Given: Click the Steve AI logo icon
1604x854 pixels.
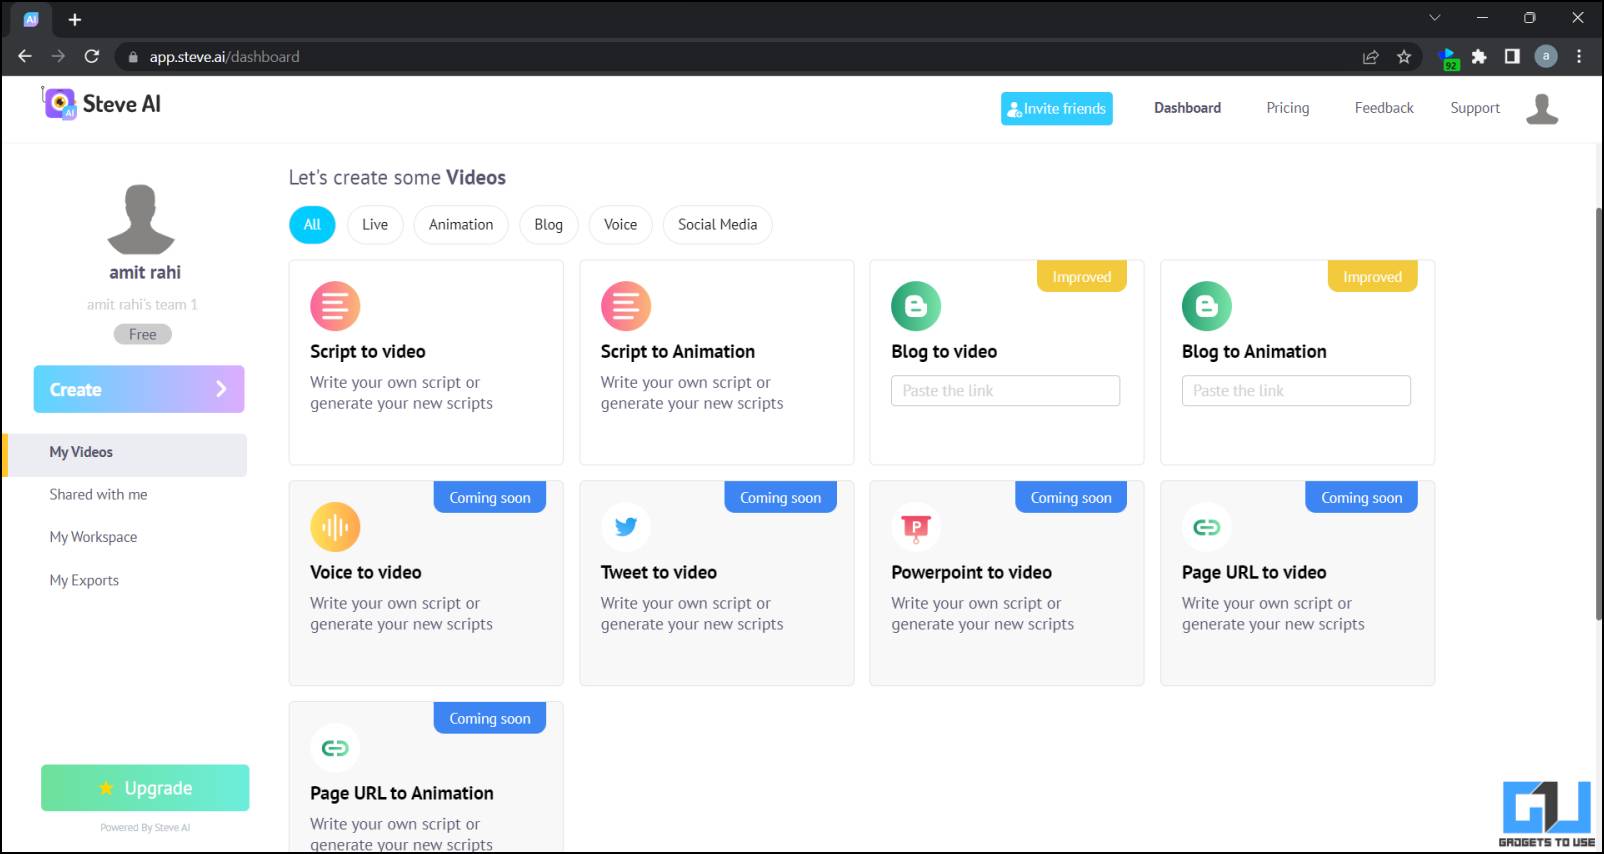Looking at the screenshot, I should pos(60,104).
